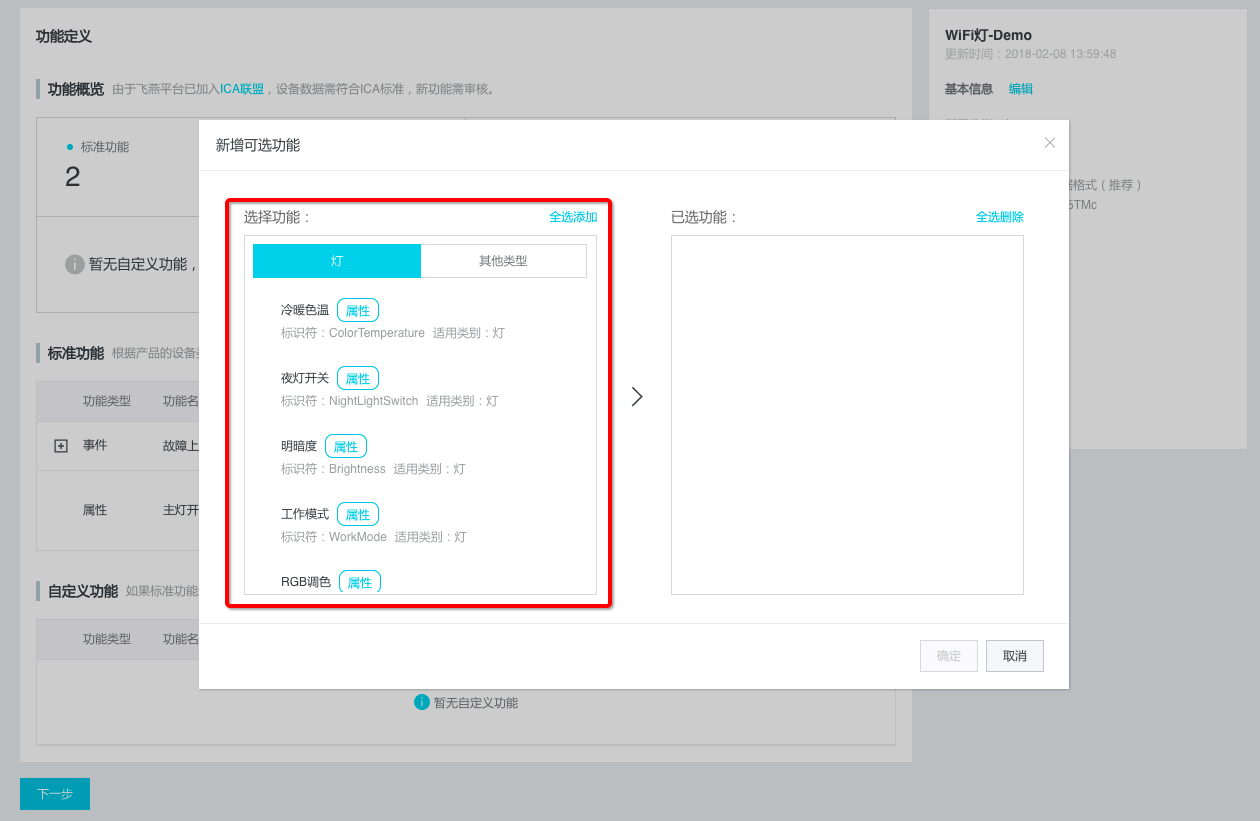Image resolution: width=1260 pixels, height=821 pixels.
Task: Click 全选添加 link
Action: 573,217
